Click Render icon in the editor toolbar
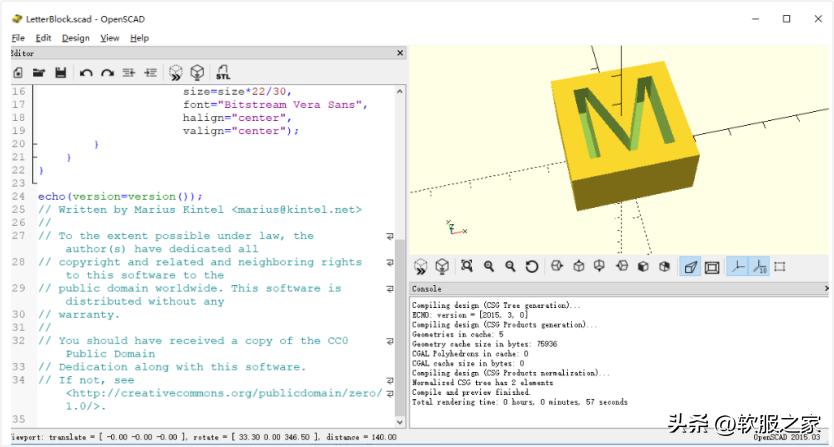Viewport: 834px width, 447px height. 198,73
